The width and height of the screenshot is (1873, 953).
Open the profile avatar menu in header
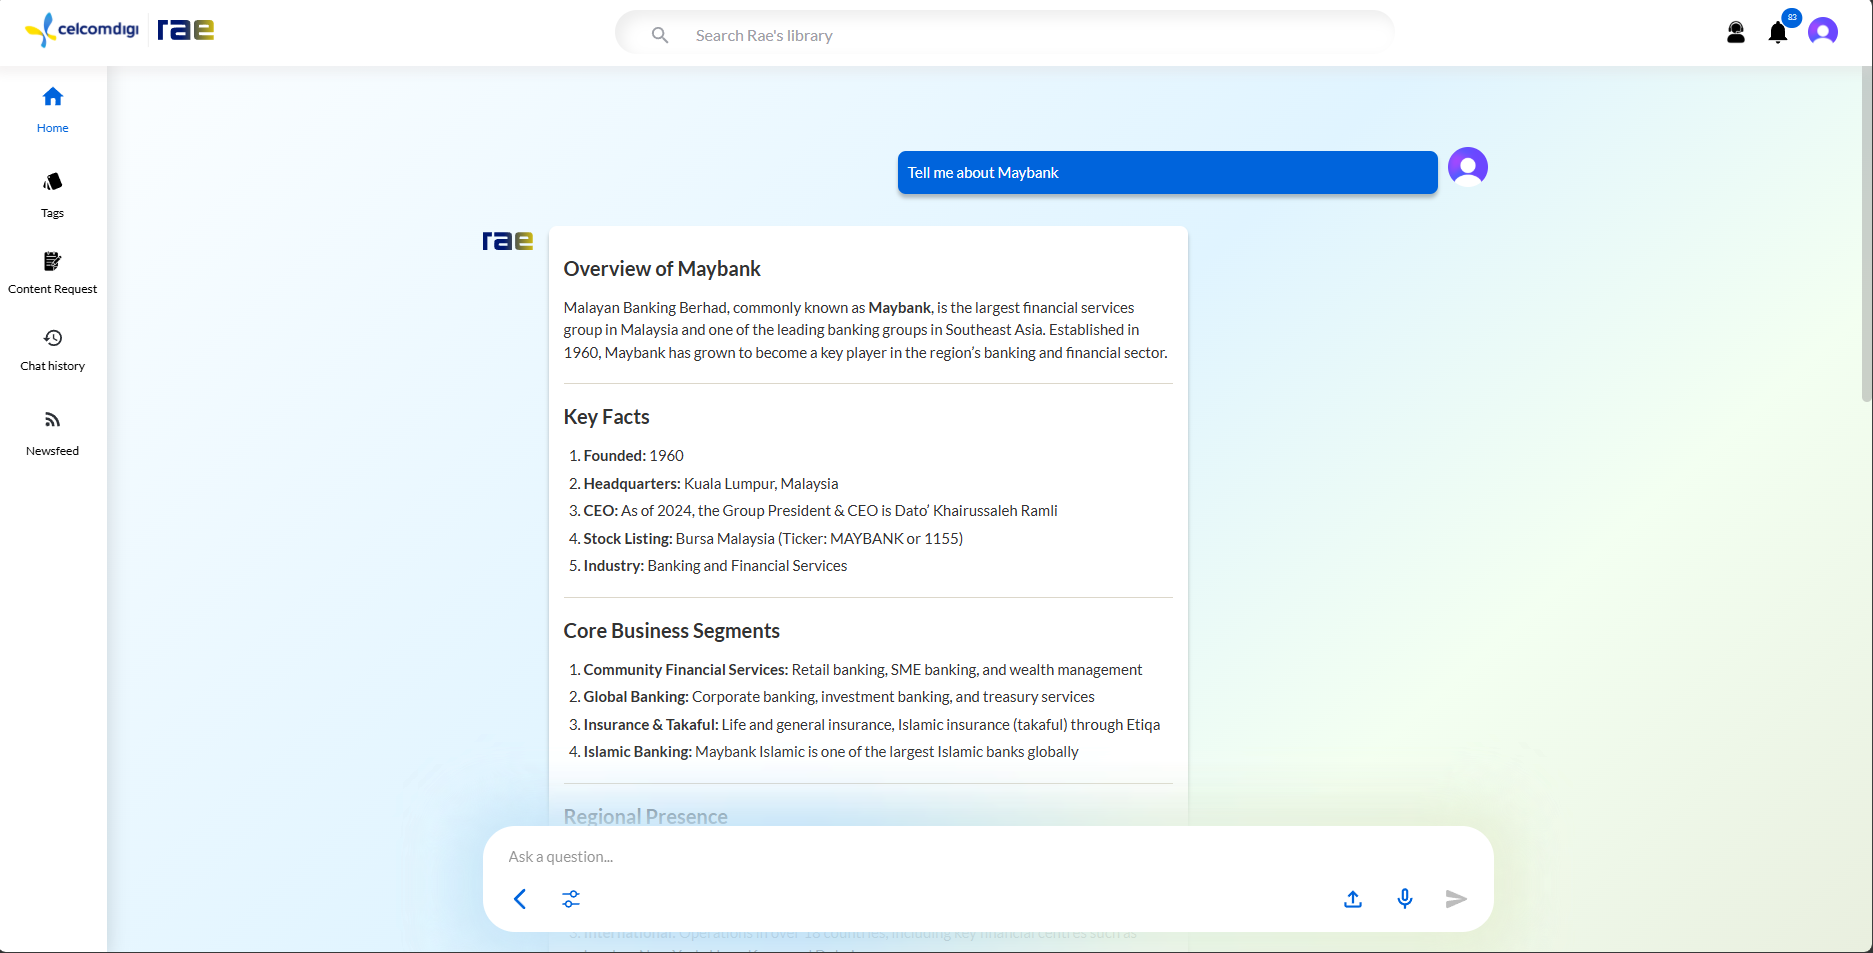tap(1823, 32)
